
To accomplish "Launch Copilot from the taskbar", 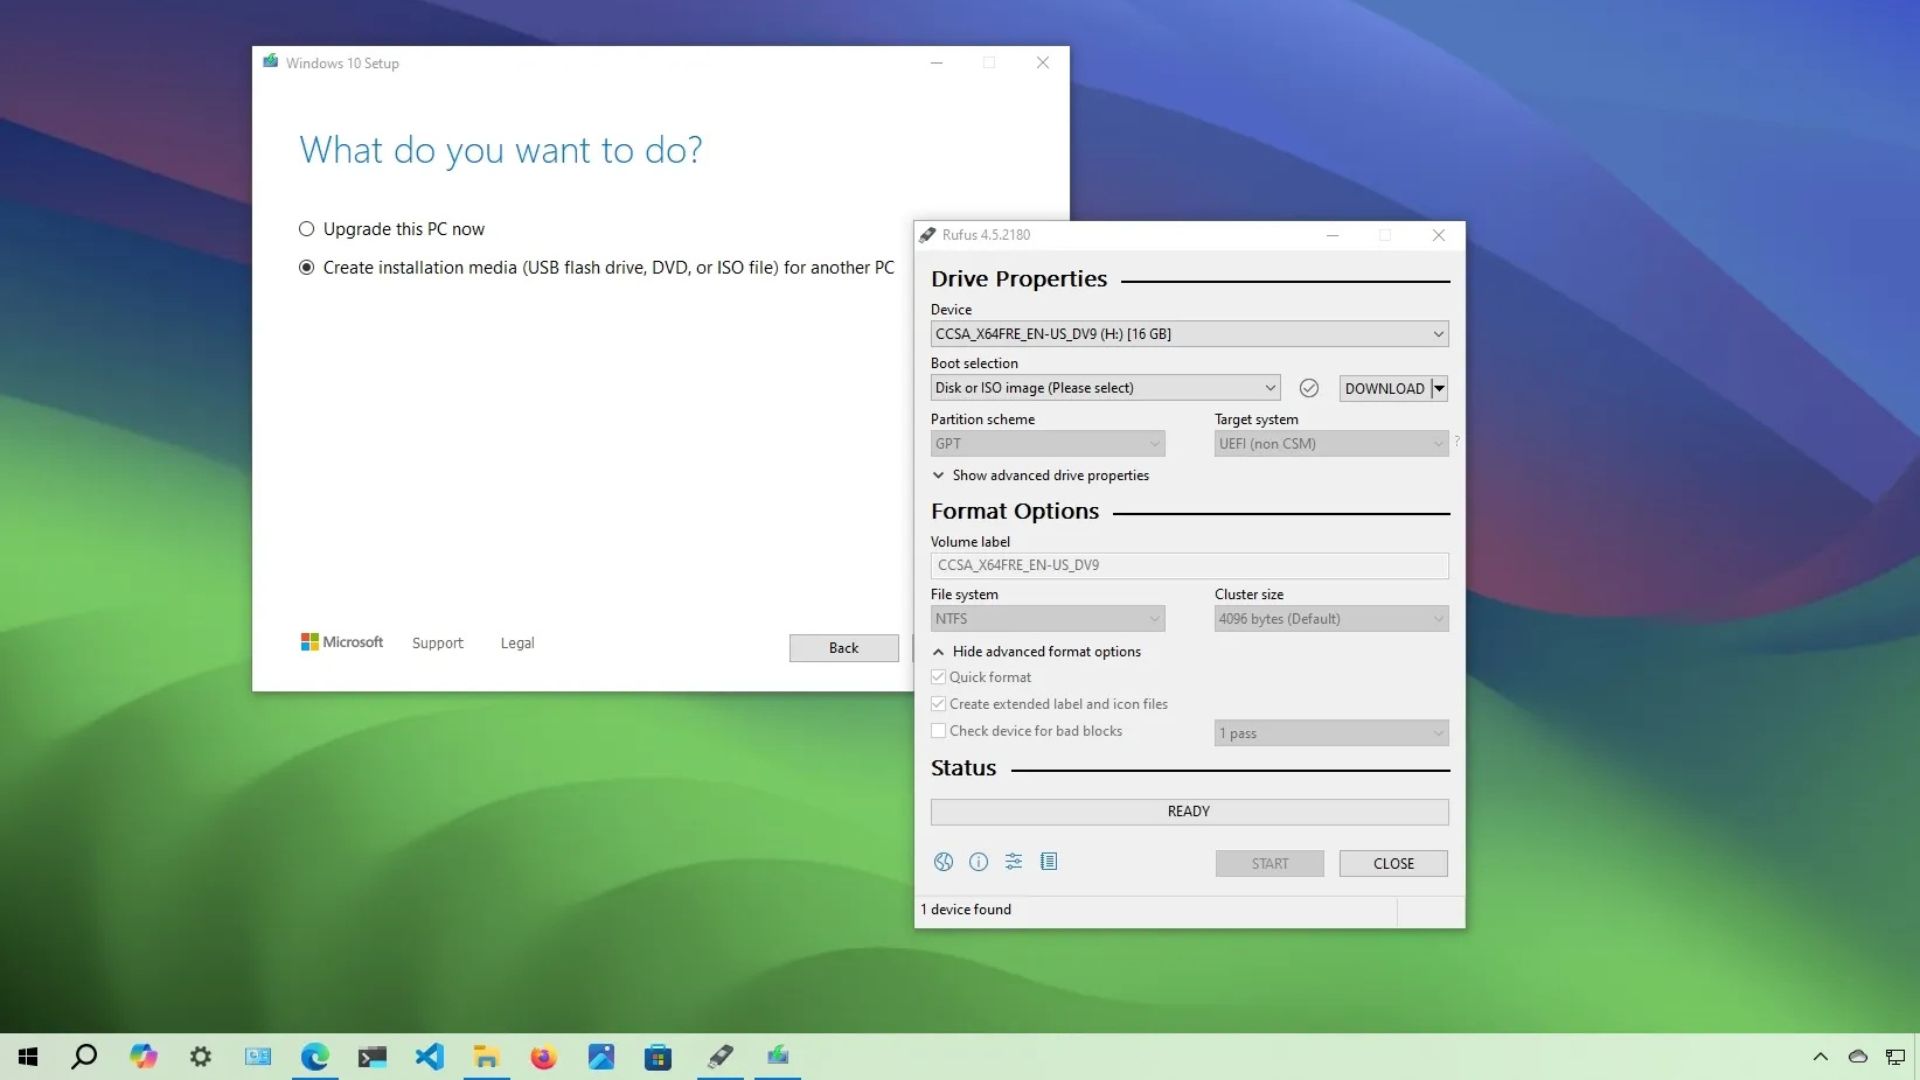I will (143, 1057).
